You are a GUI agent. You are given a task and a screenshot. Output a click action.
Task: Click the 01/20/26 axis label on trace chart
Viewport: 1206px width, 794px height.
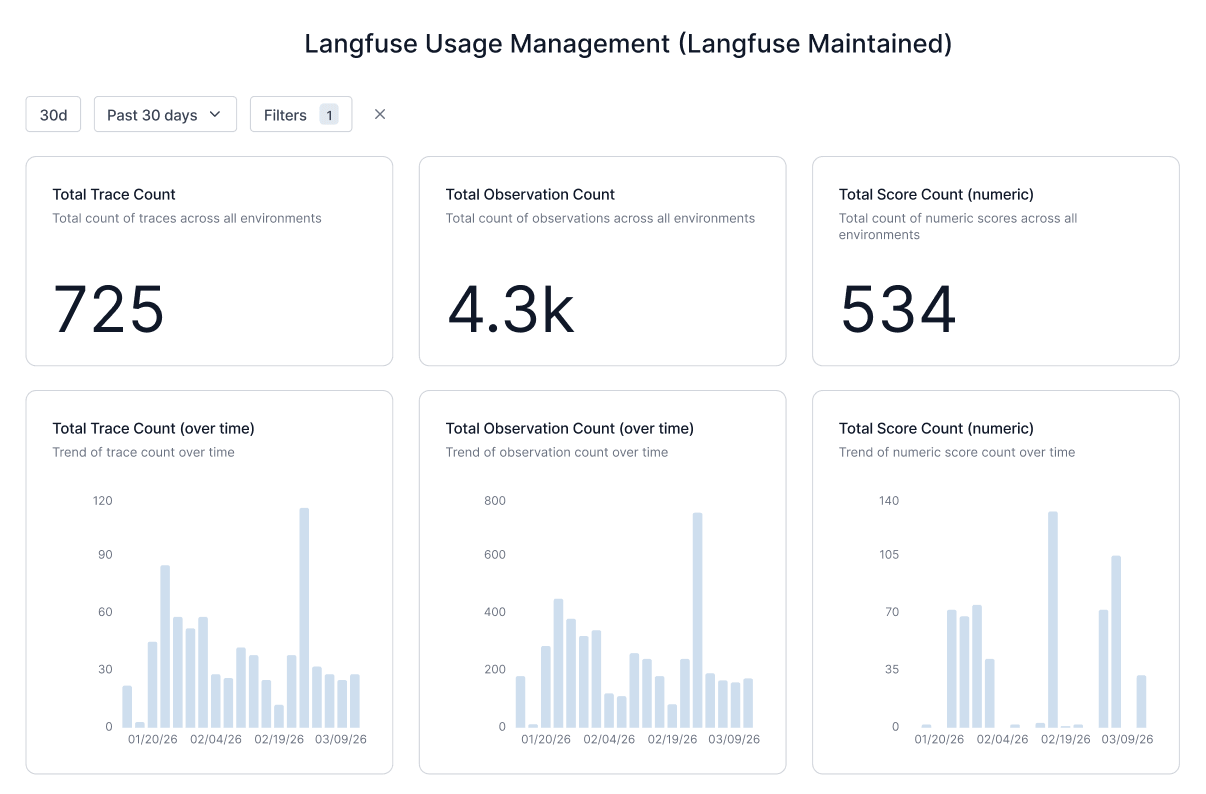click(x=153, y=740)
